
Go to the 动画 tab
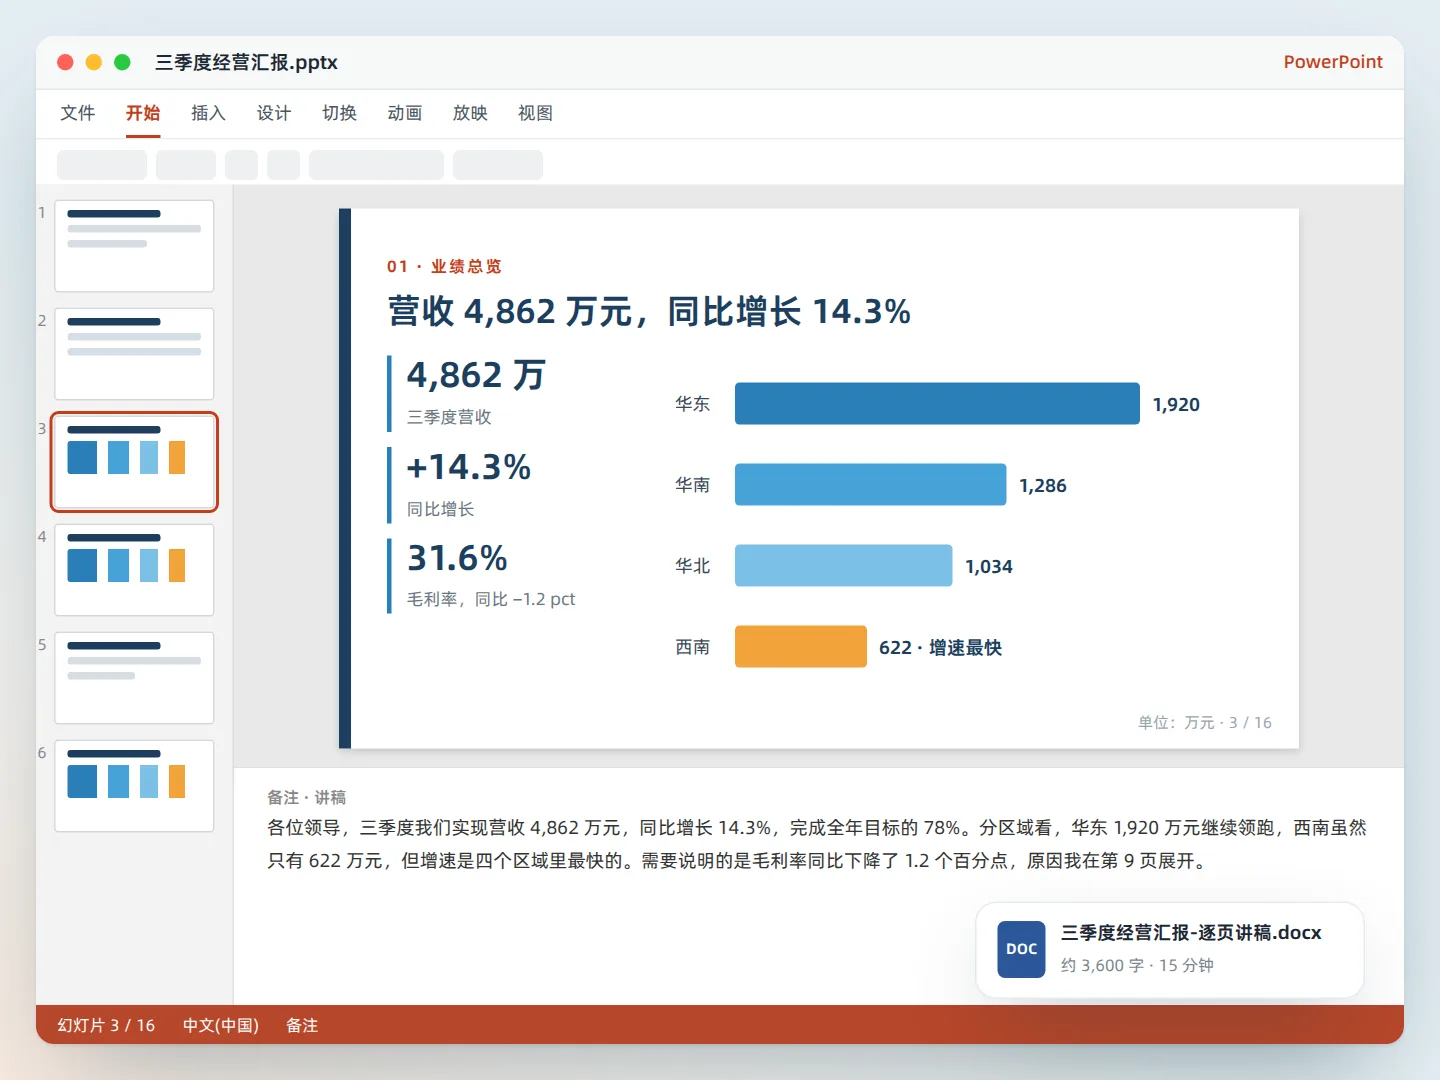click(x=405, y=113)
